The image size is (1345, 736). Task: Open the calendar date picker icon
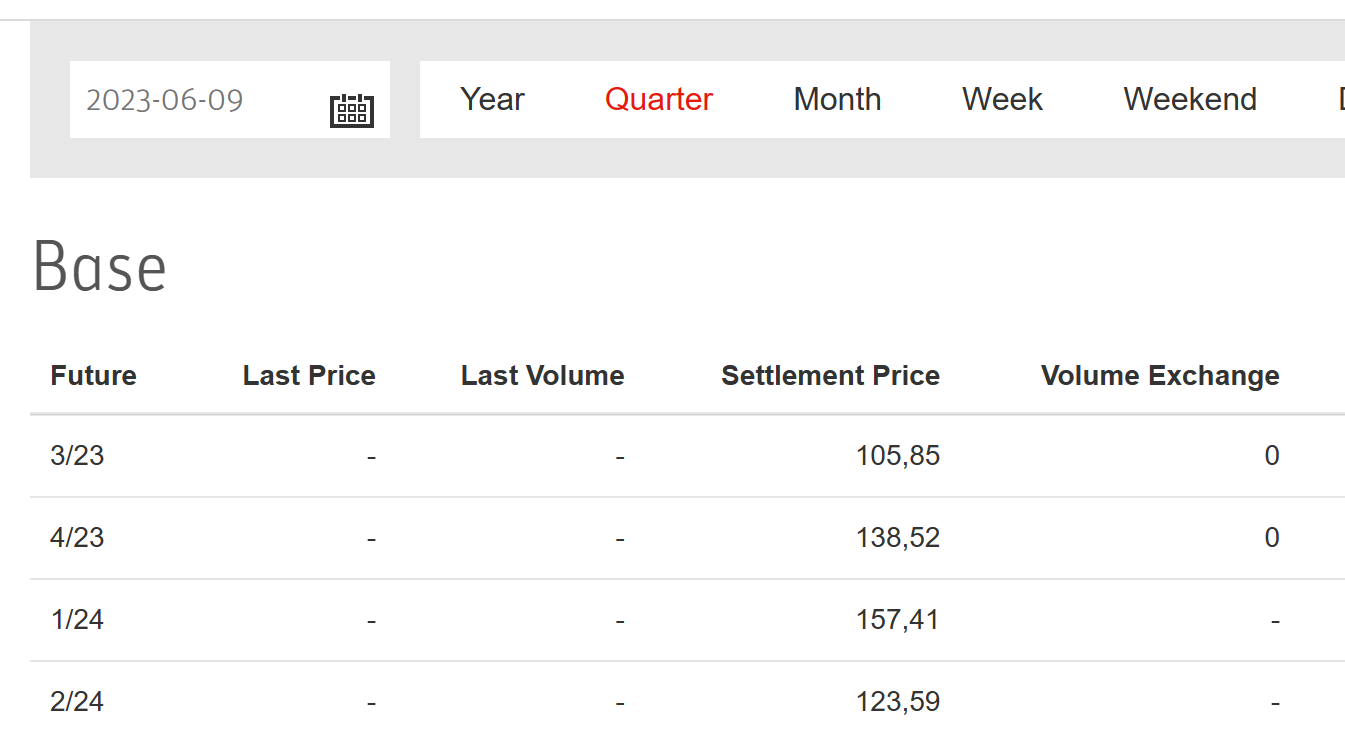tap(352, 109)
